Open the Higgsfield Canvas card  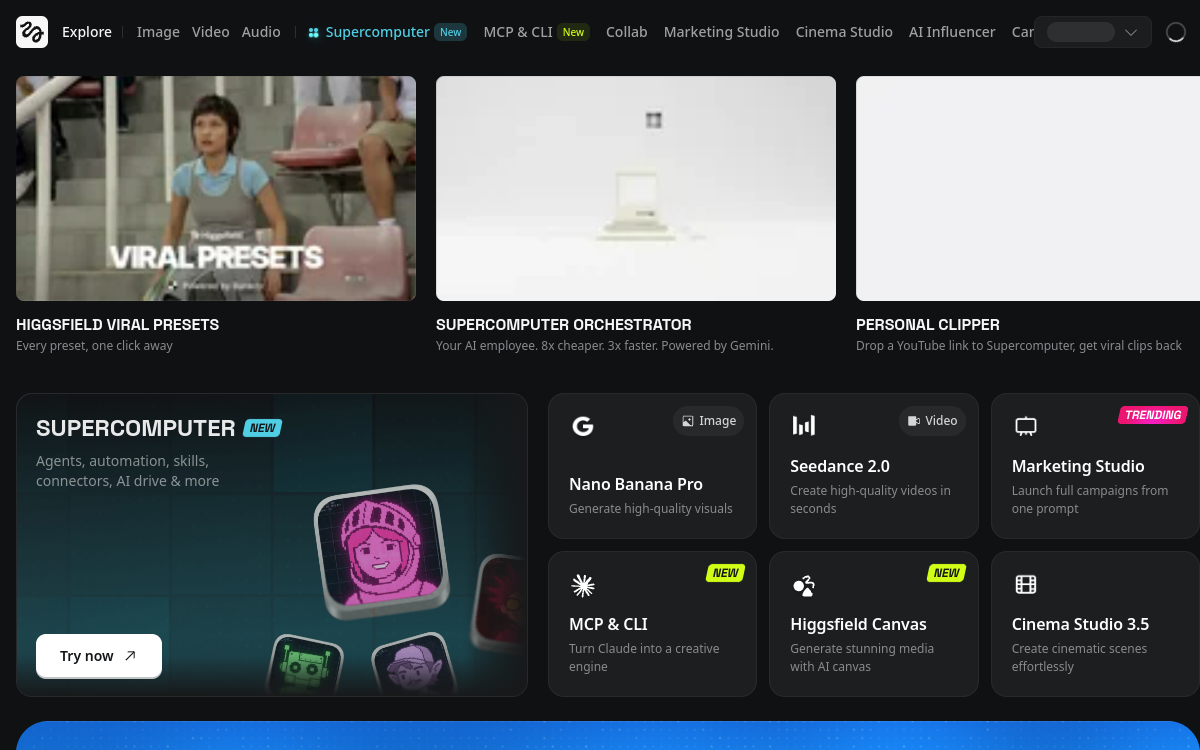tap(874, 624)
